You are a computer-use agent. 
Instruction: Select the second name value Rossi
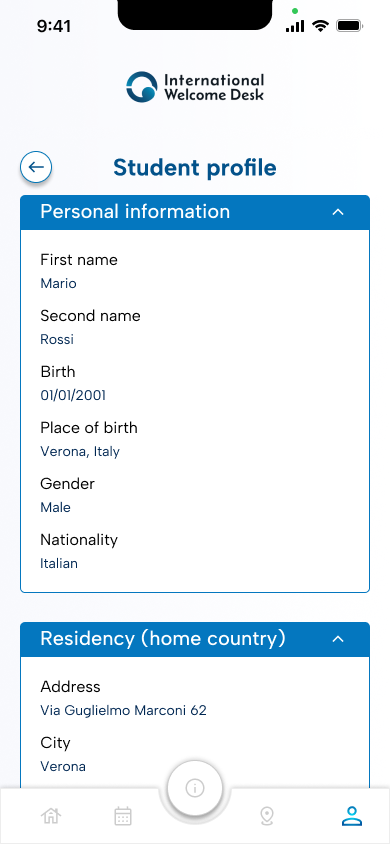point(57,340)
